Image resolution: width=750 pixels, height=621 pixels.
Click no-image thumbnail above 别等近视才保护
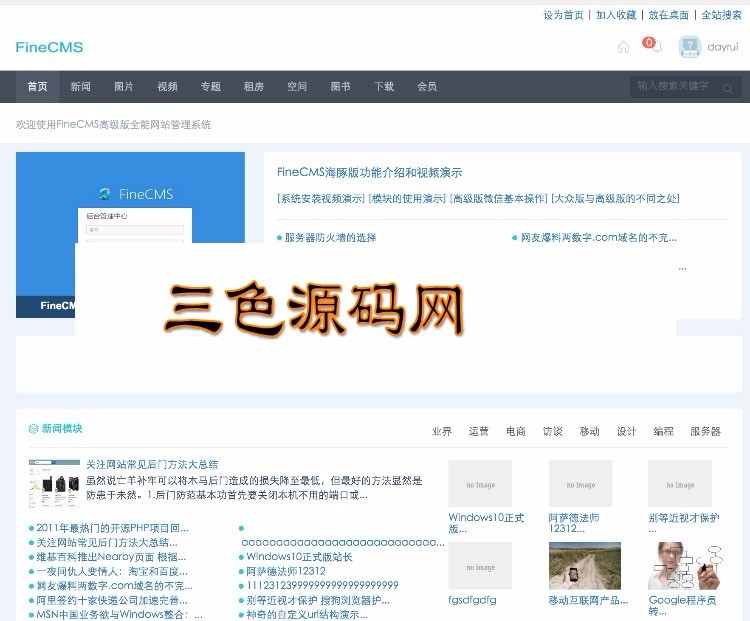pos(680,484)
